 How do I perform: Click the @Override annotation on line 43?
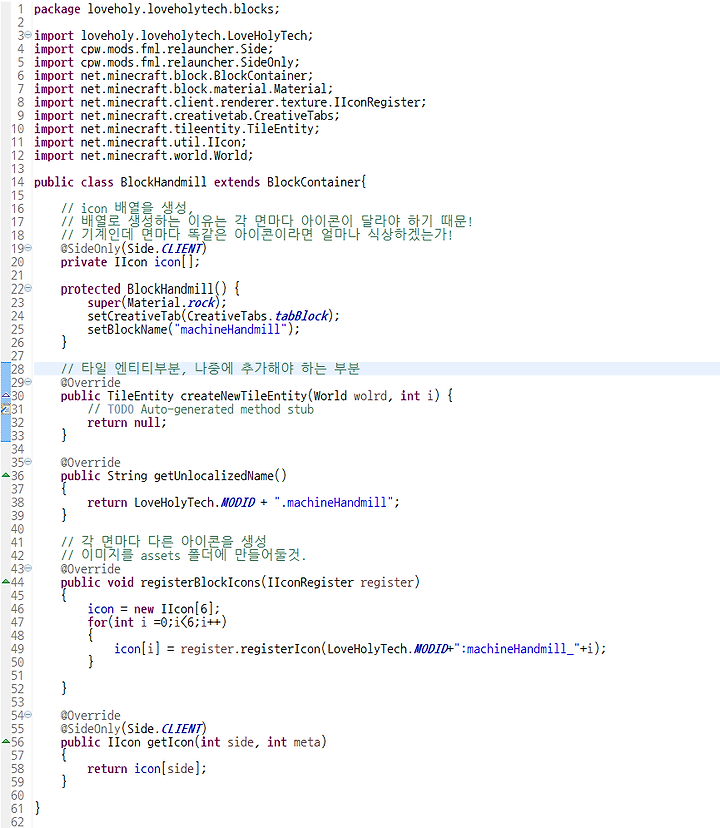point(90,569)
